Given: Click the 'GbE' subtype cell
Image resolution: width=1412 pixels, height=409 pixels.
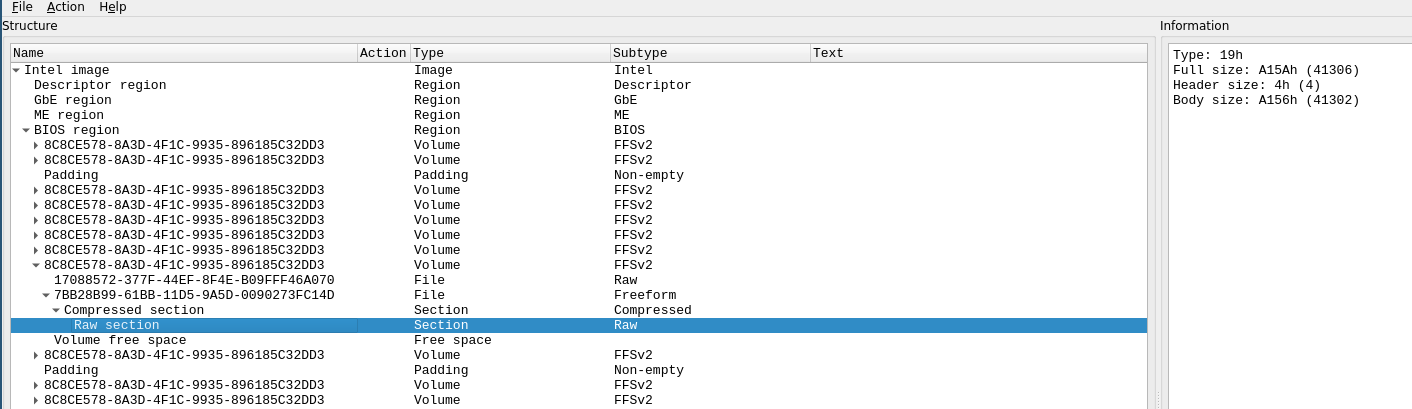Looking at the screenshot, I should (x=625, y=100).
